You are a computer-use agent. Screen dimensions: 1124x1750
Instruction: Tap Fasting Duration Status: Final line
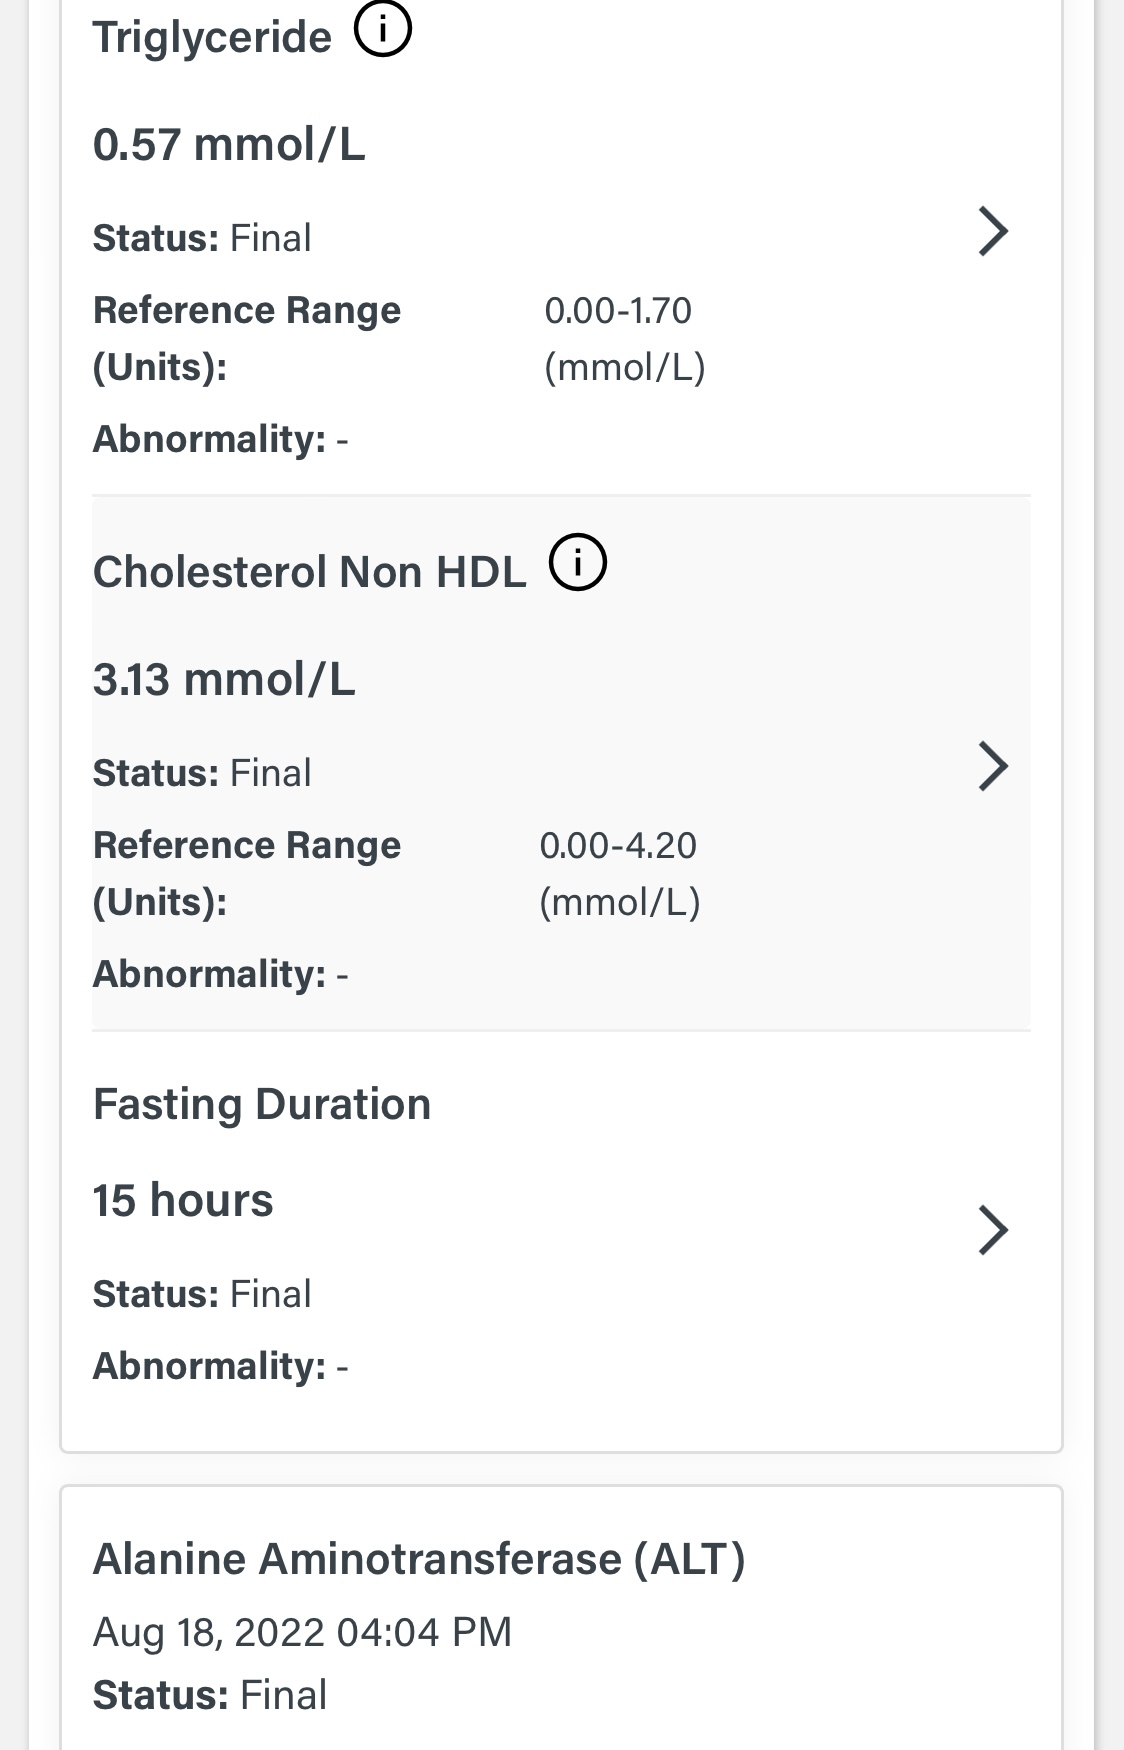point(202,1295)
